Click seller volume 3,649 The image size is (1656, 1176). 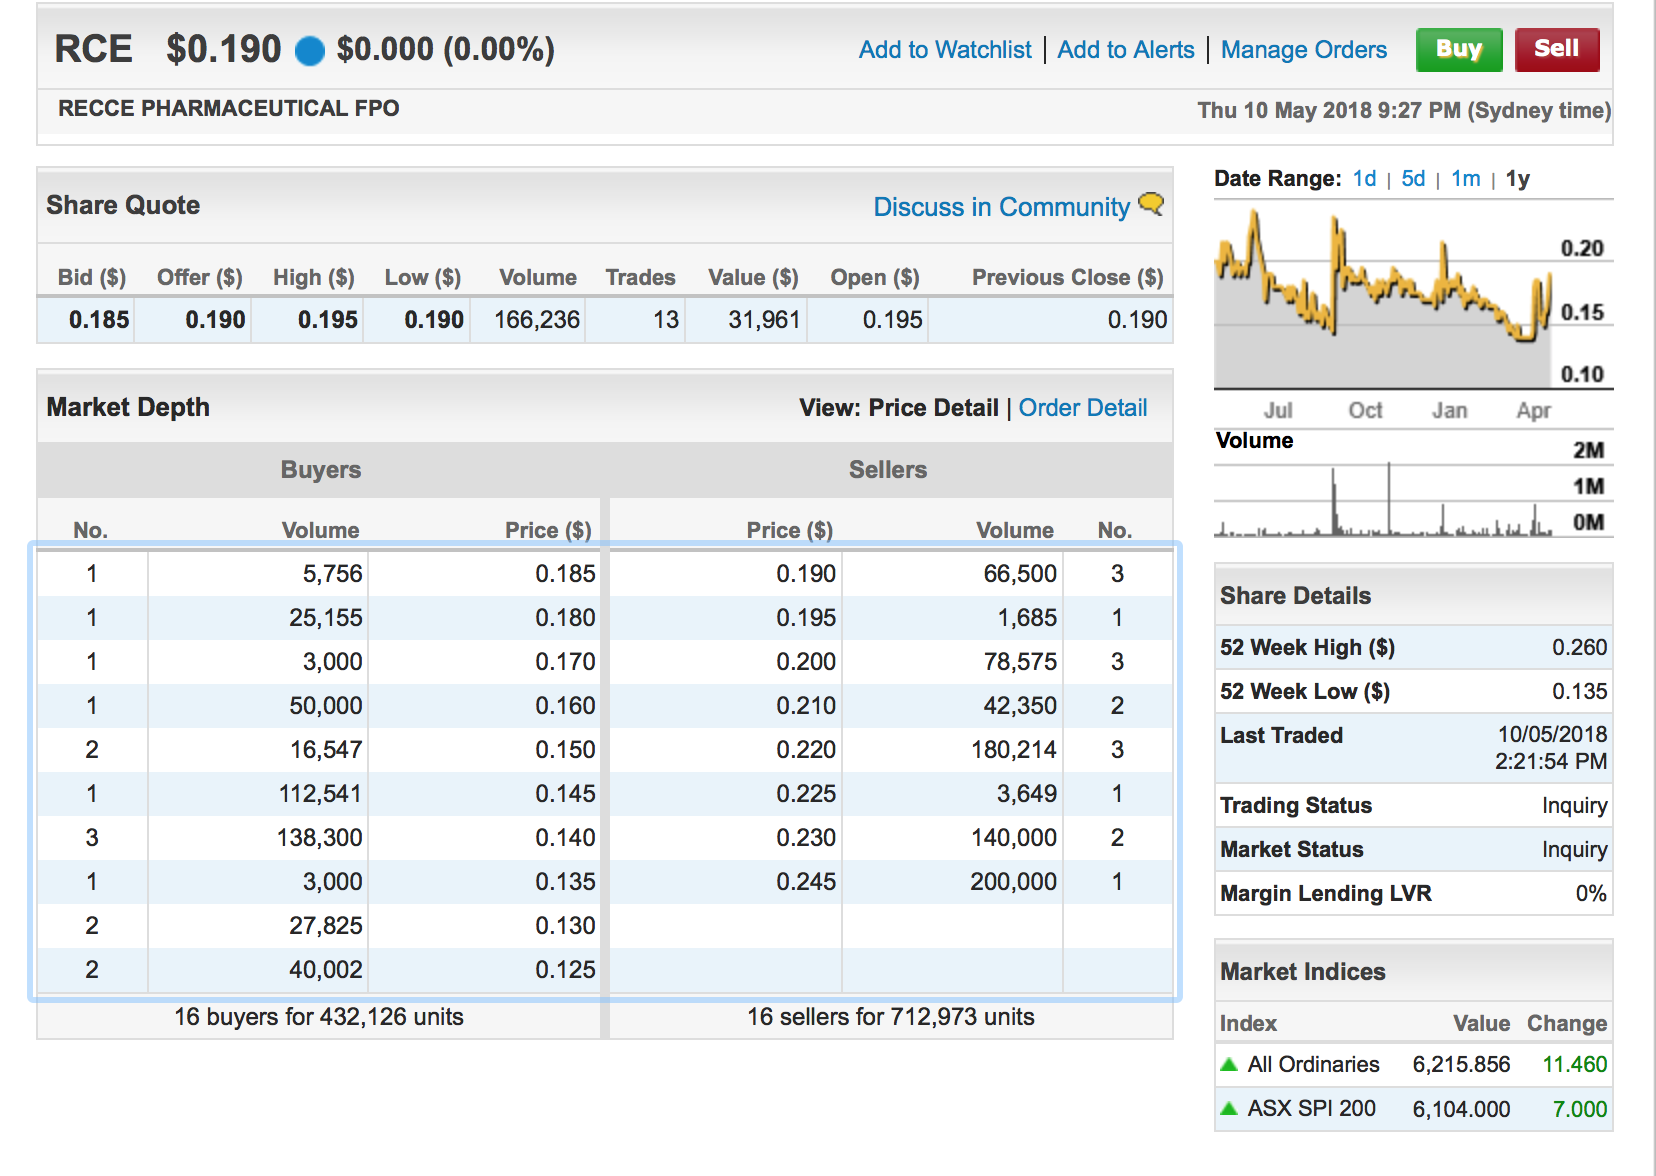(1027, 794)
